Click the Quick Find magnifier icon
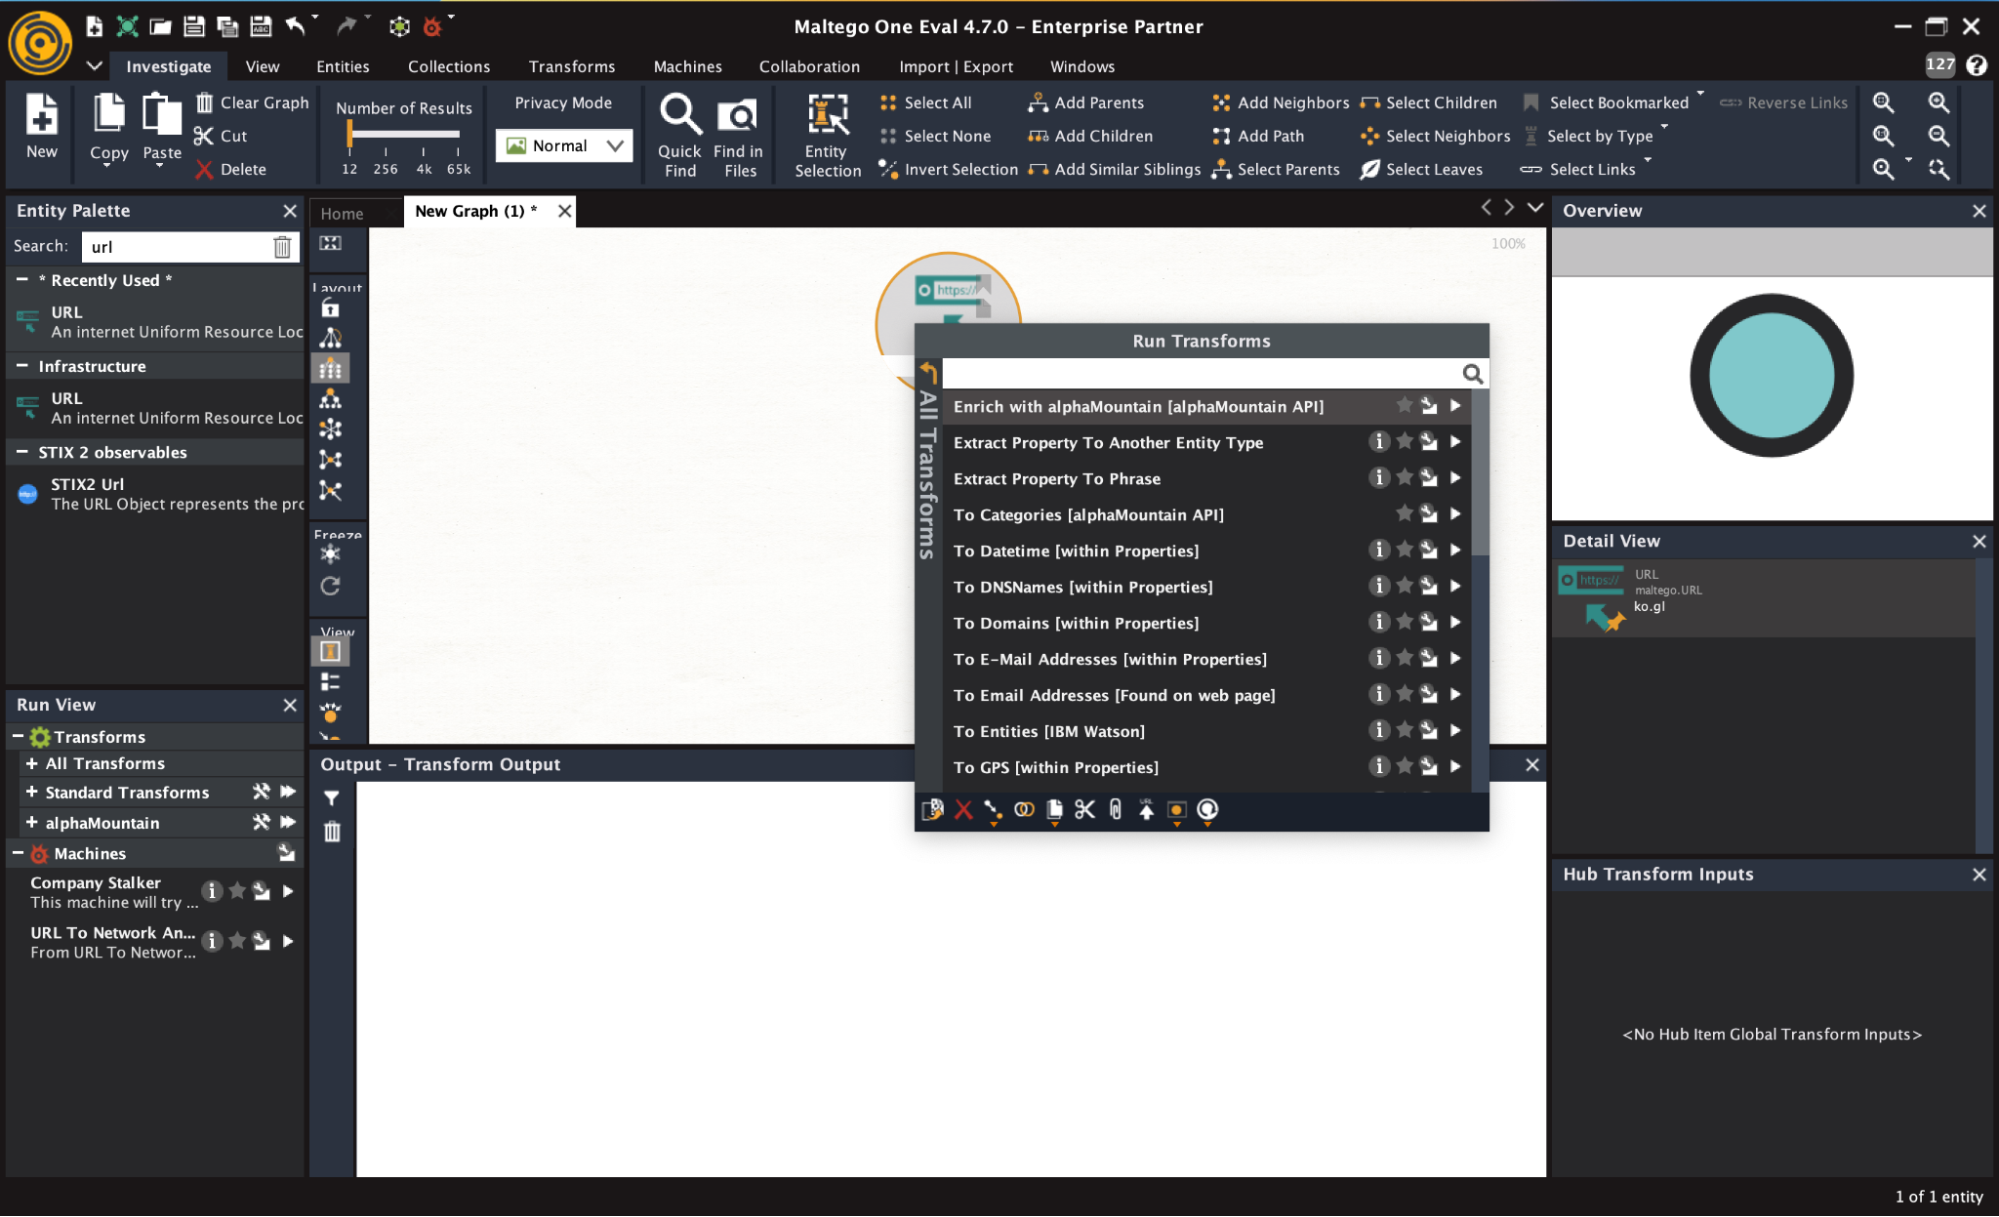Viewport: 1999px width, 1217px height. pos(680,115)
